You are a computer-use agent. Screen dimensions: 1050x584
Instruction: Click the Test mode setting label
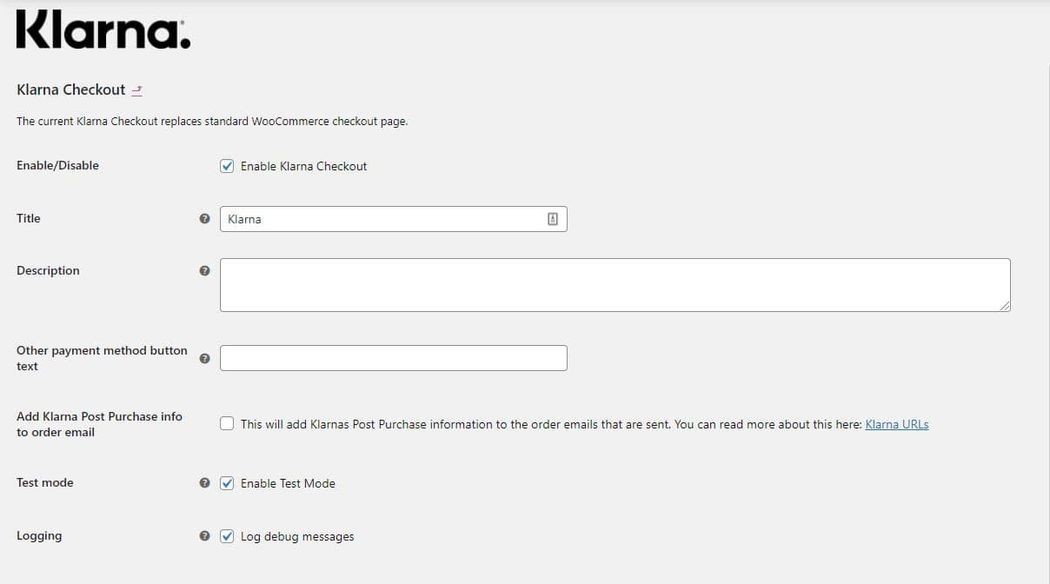(x=45, y=483)
